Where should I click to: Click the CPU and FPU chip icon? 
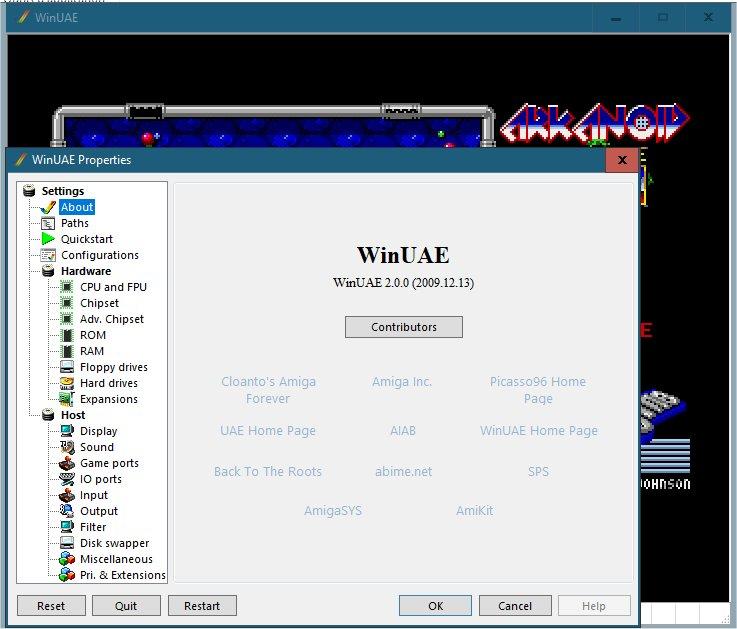tap(67, 287)
